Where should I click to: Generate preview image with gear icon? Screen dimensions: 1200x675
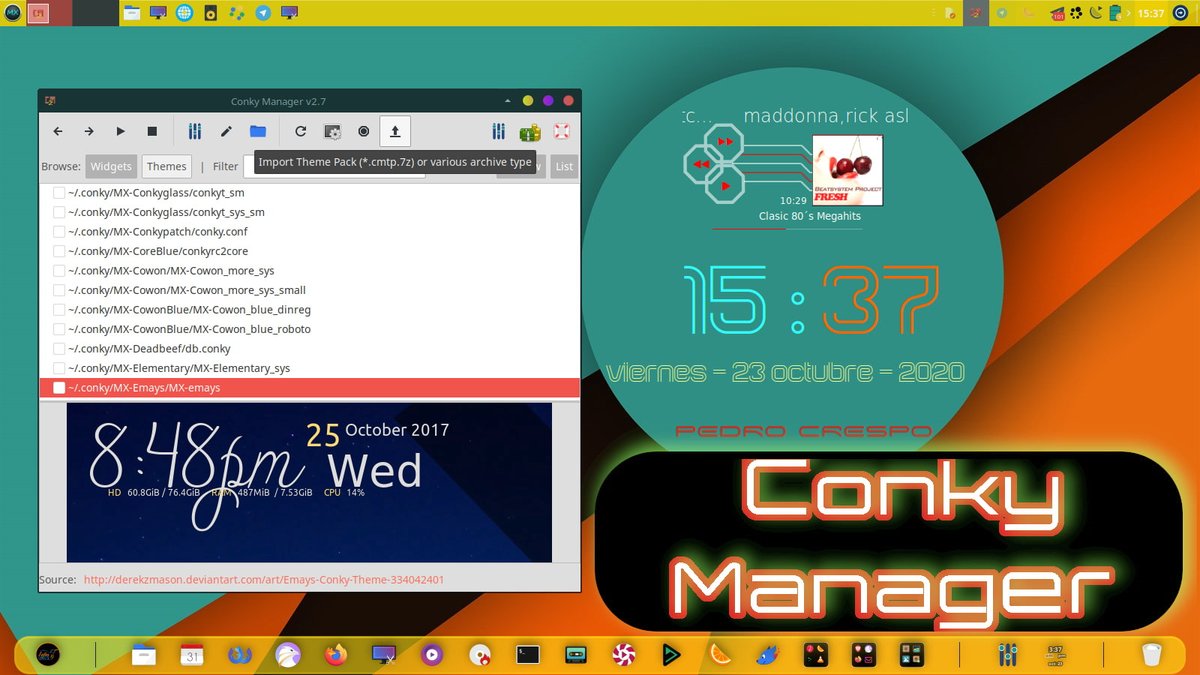[332, 131]
